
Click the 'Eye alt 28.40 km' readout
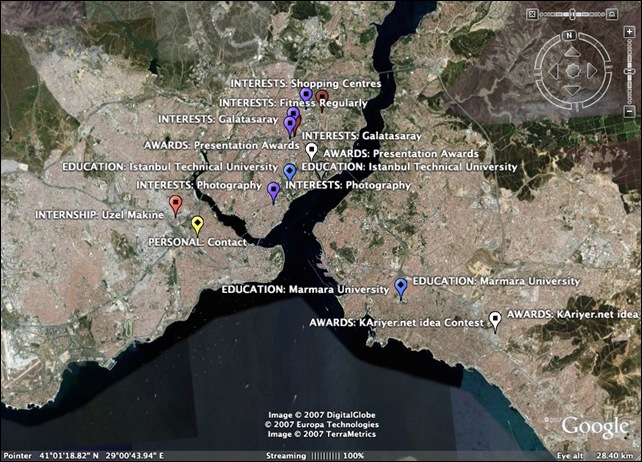tap(595, 455)
